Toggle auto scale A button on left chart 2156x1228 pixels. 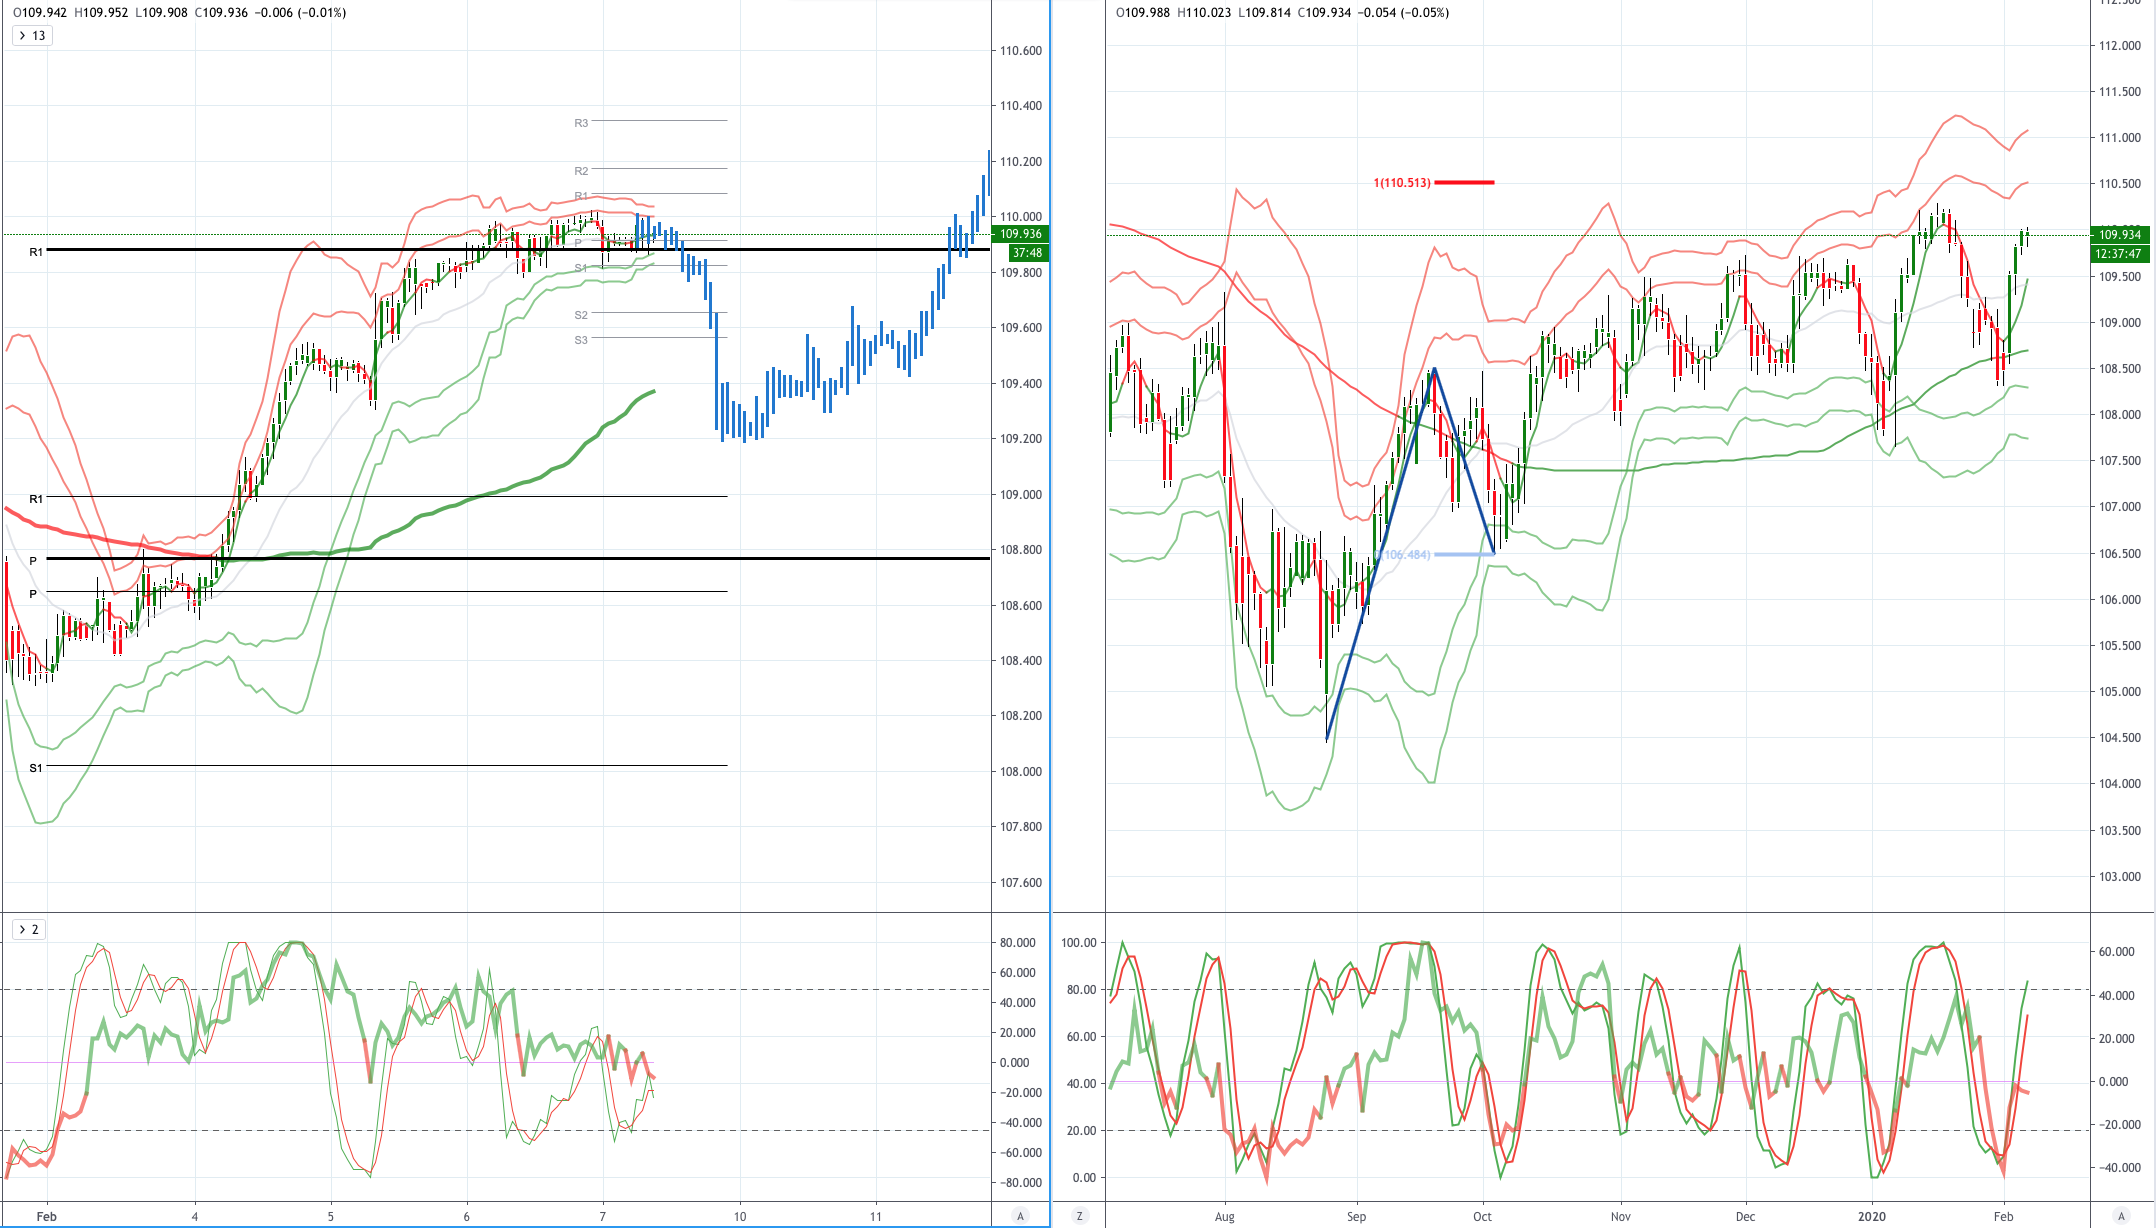[x=1020, y=1215]
